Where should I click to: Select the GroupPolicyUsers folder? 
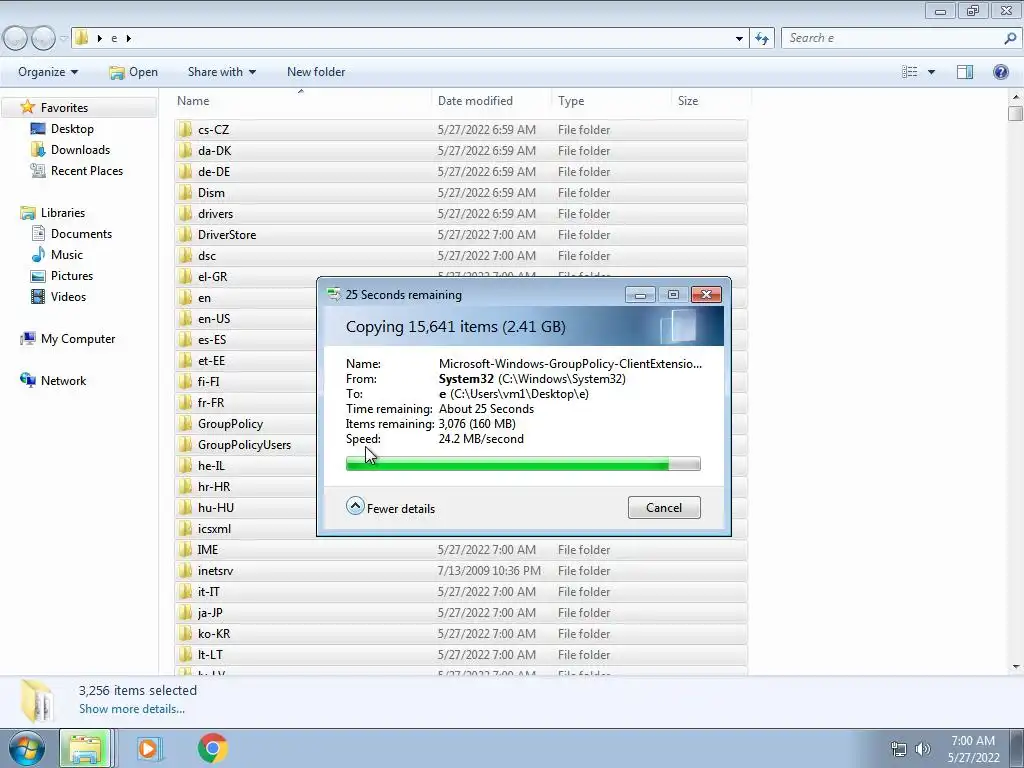(244, 444)
